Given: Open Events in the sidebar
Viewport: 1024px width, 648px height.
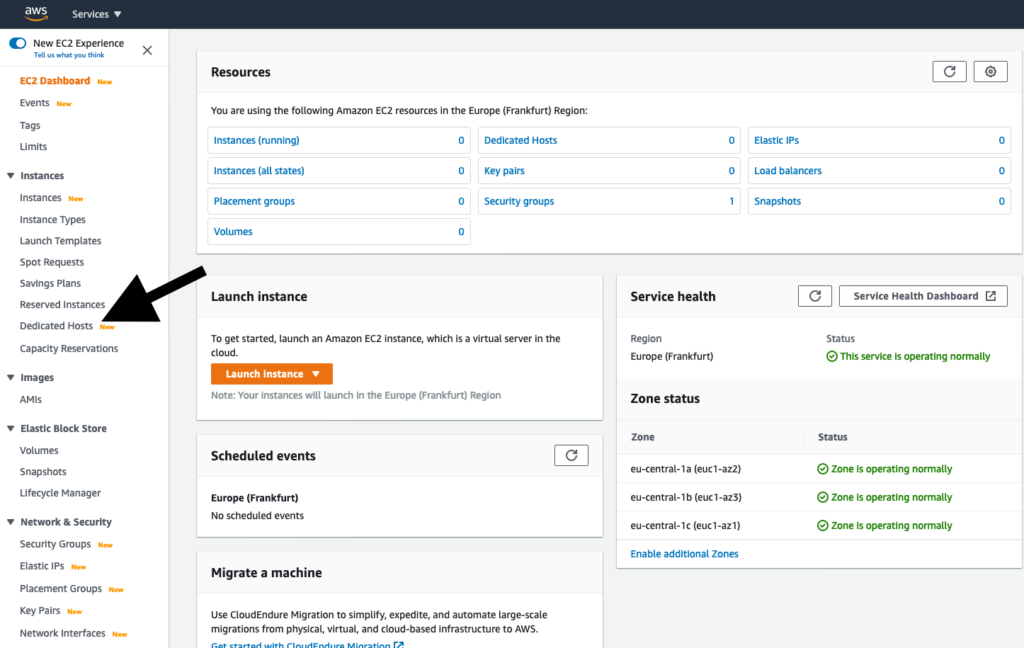Looking at the screenshot, I should point(35,103).
